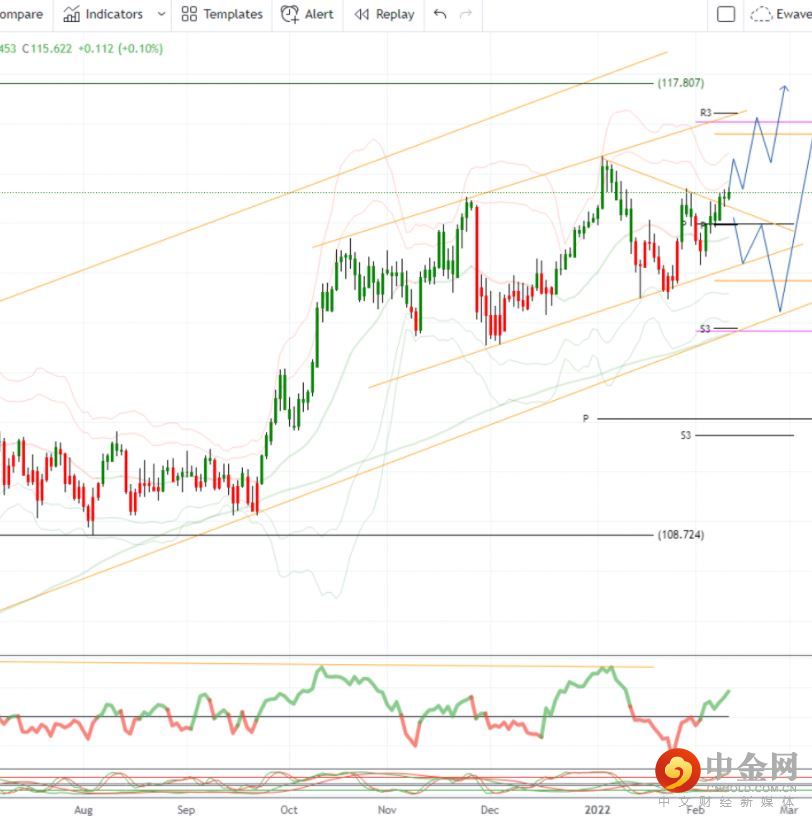The height and width of the screenshot is (820, 812).
Task: Open the Indicators panel
Action: click(x=103, y=14)
